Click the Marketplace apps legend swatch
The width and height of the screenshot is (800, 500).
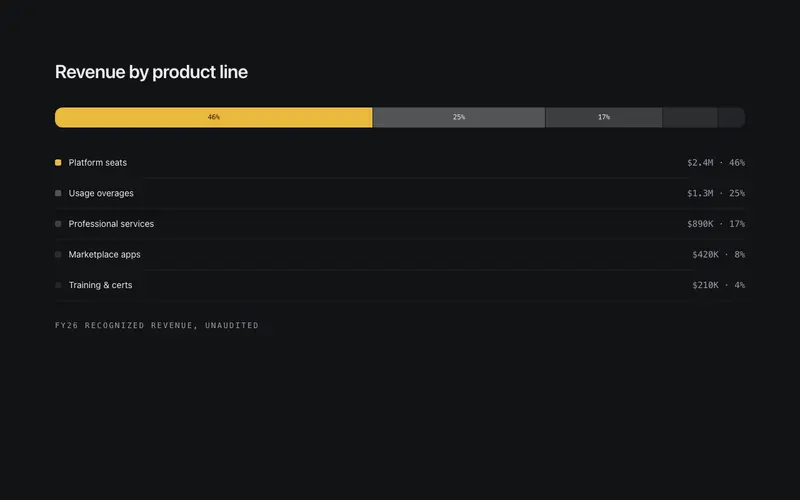58,255
